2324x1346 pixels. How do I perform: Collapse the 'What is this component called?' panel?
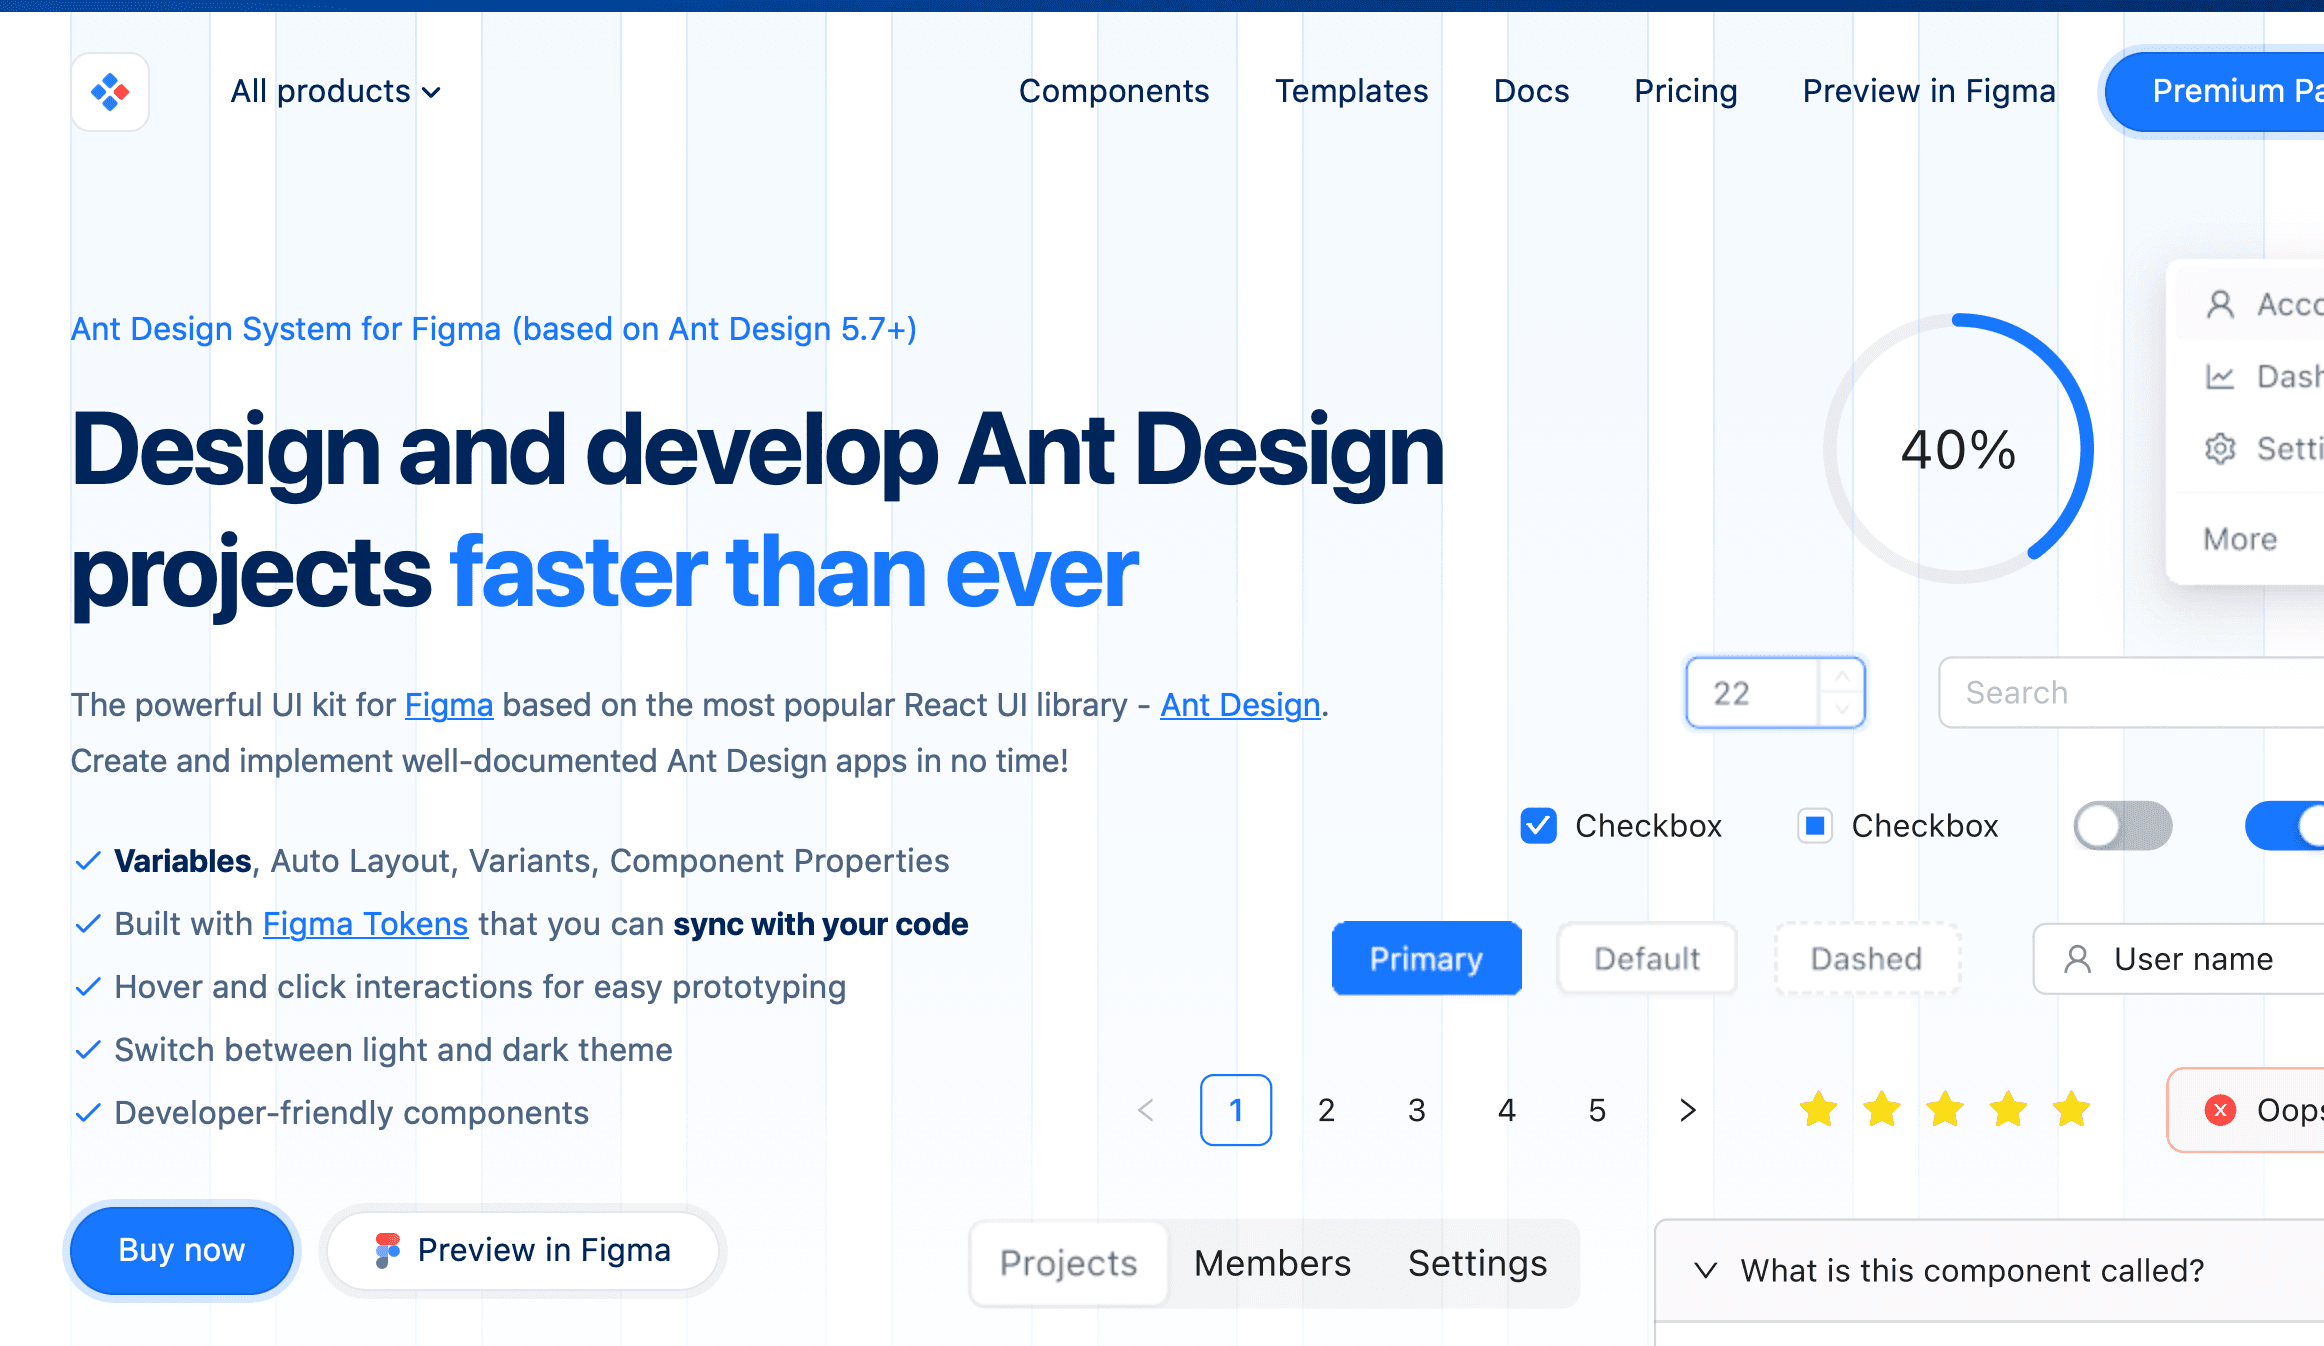coord(1989,1270)
